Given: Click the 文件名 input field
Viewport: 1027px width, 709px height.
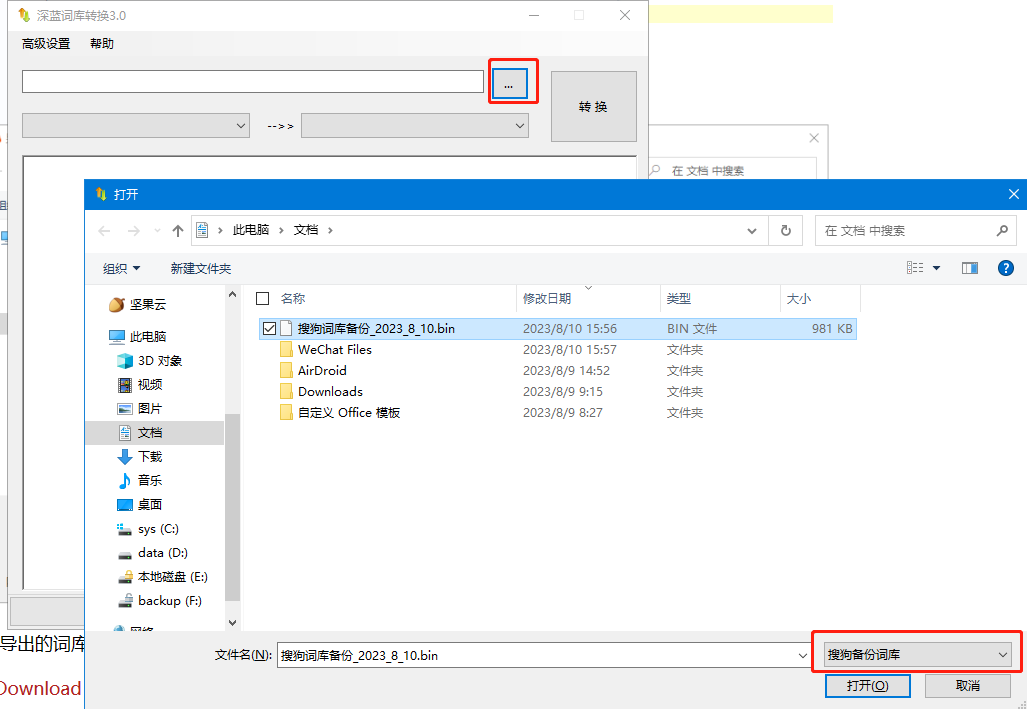Looking at the screenshot, I should [540, 656].
